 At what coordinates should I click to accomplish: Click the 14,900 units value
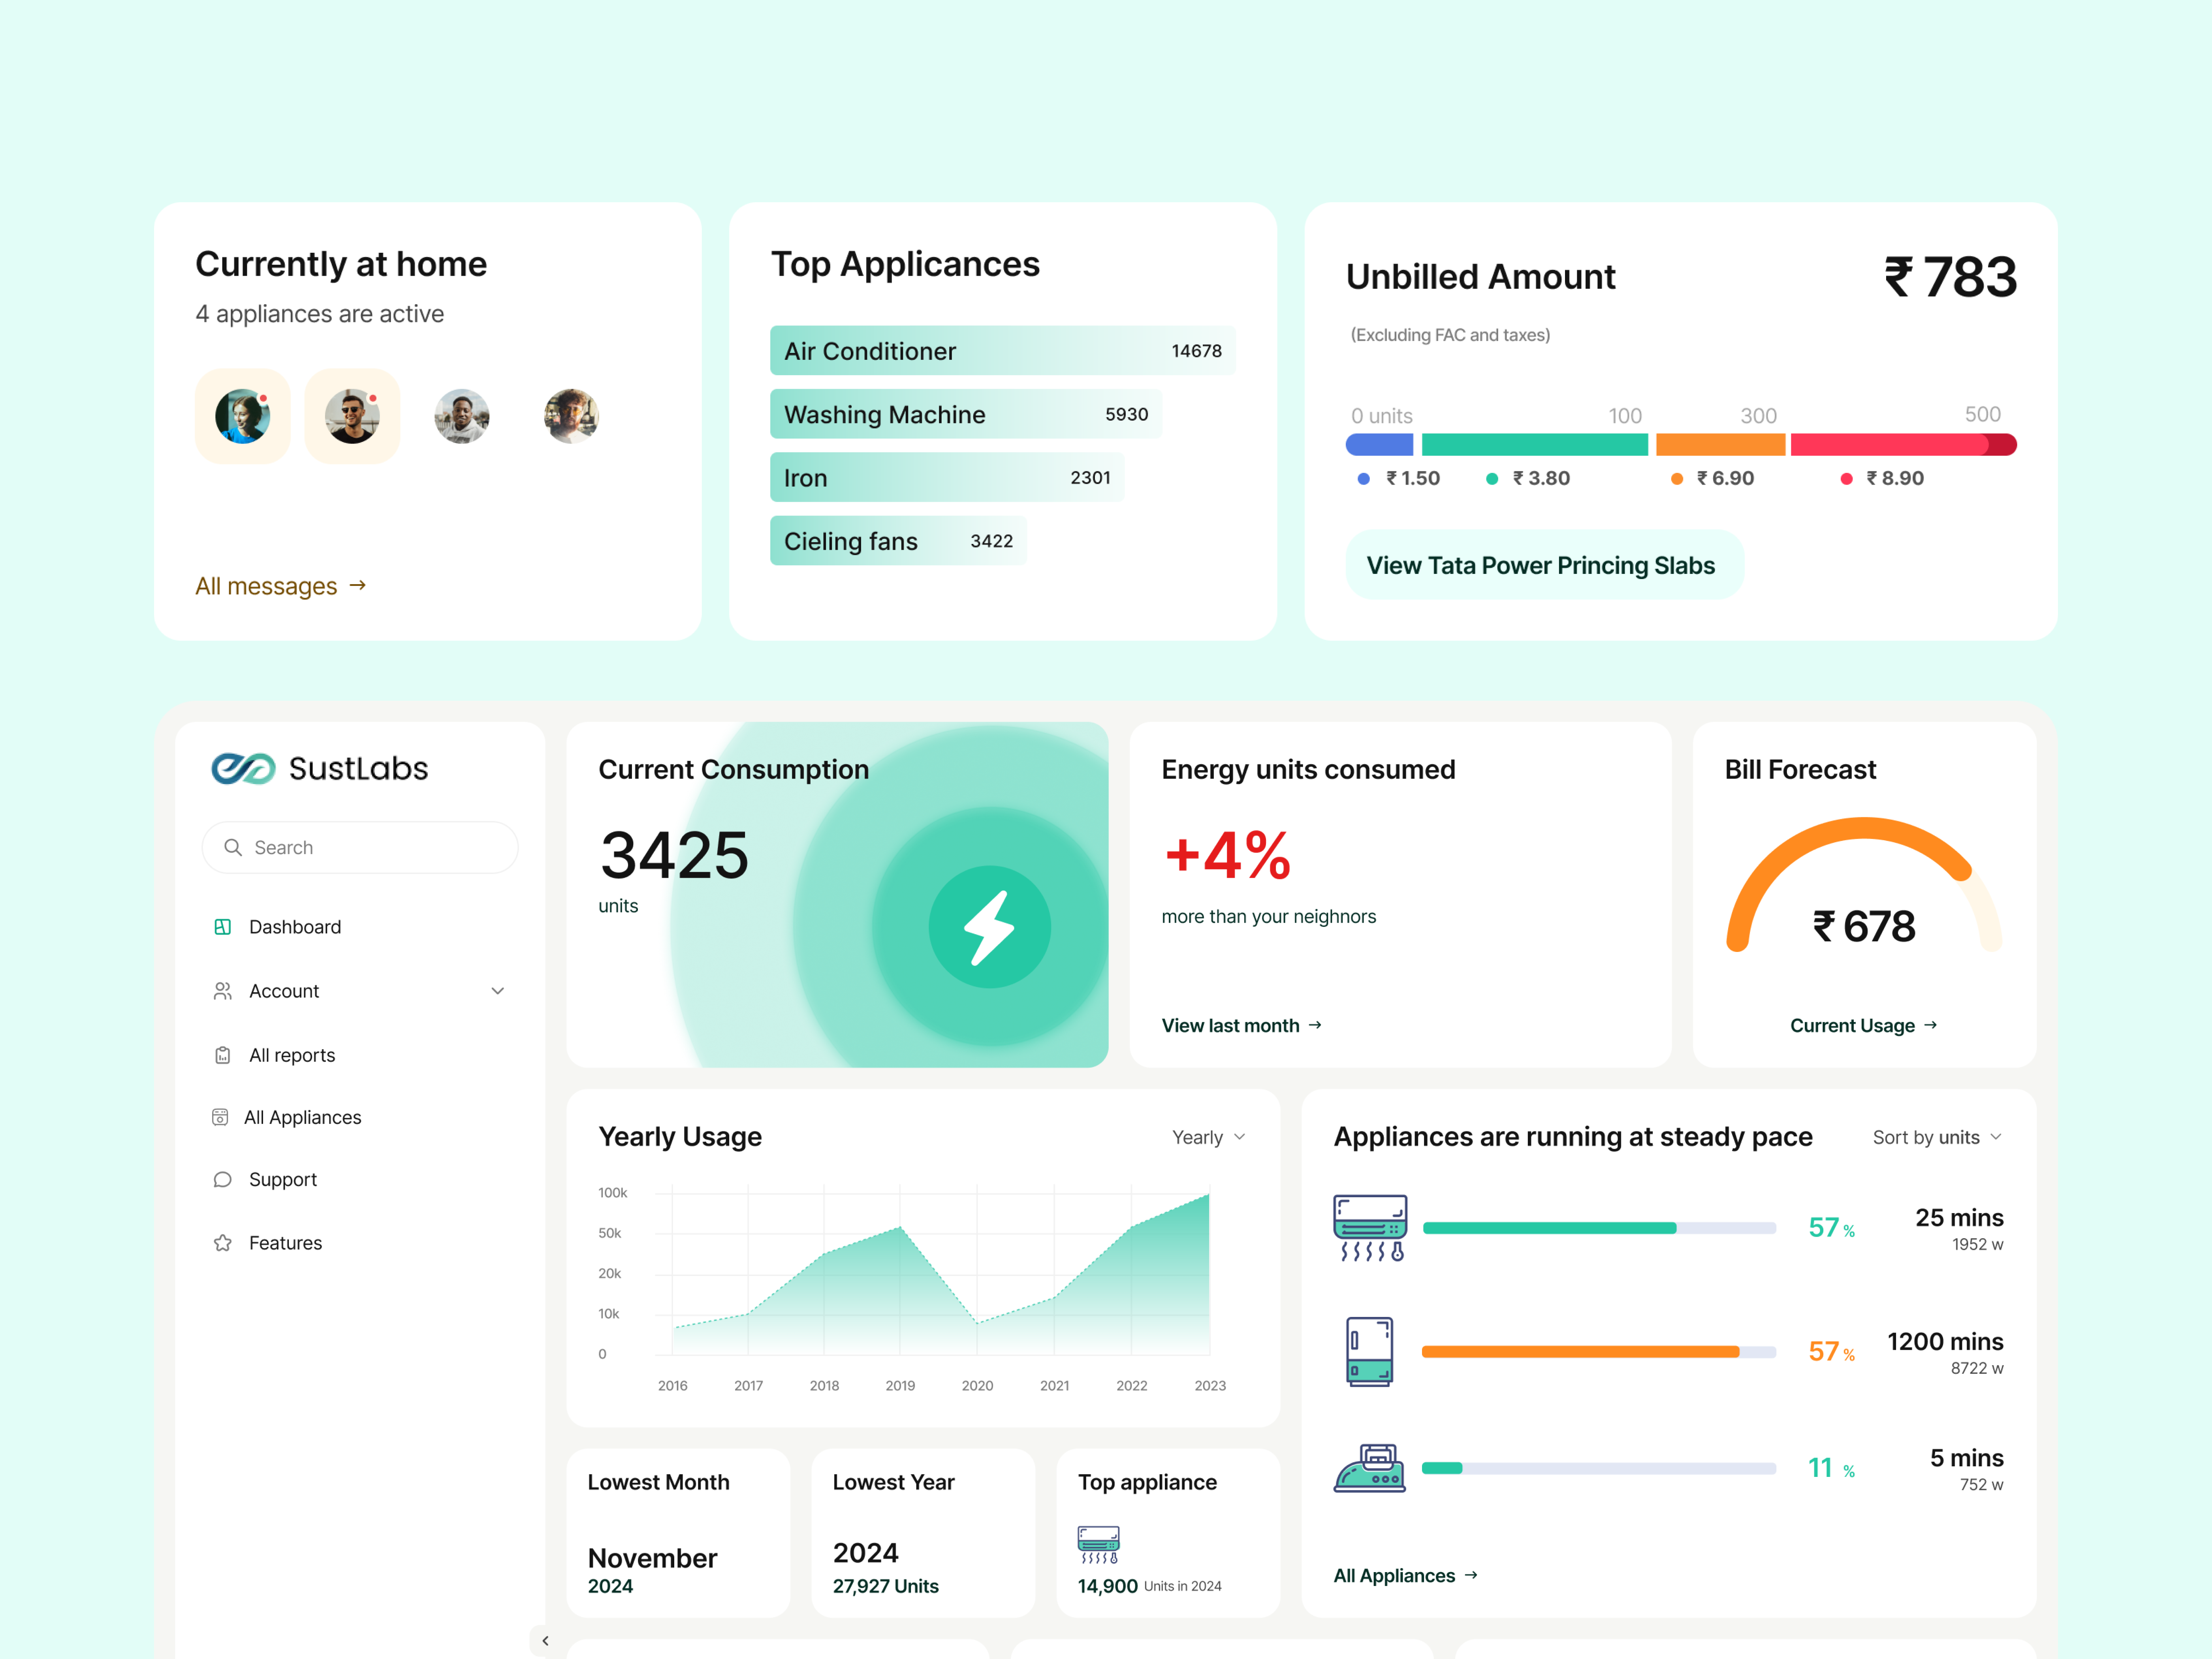pyautogui.click(x=1107, y=1586)
